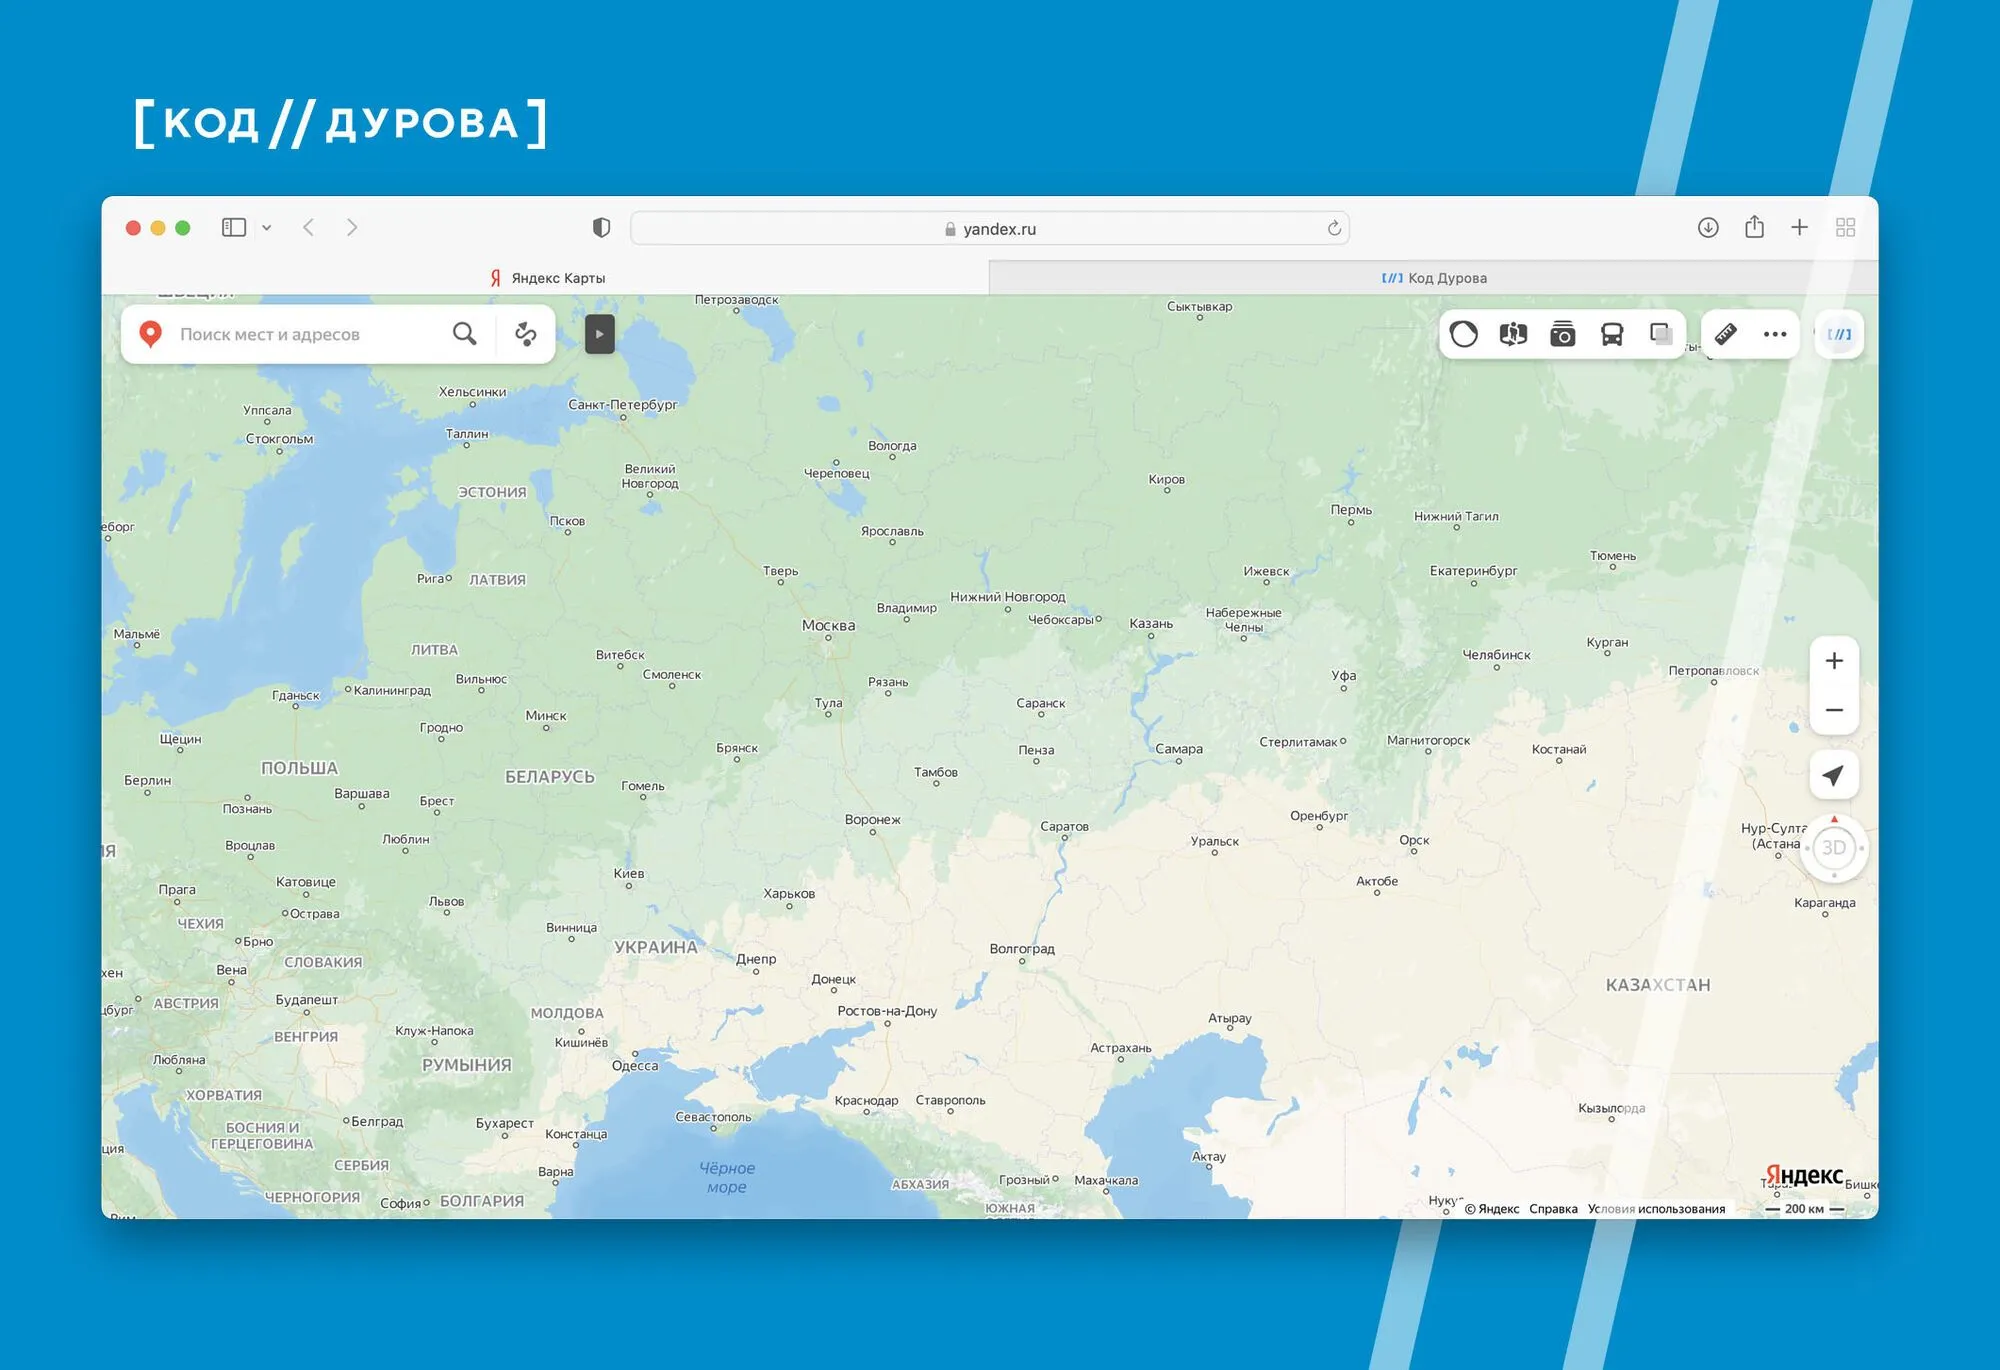Open the more tools ellipsis menu
Viewport: 2000px width, 1370px height.
[x=1775, y=334]
